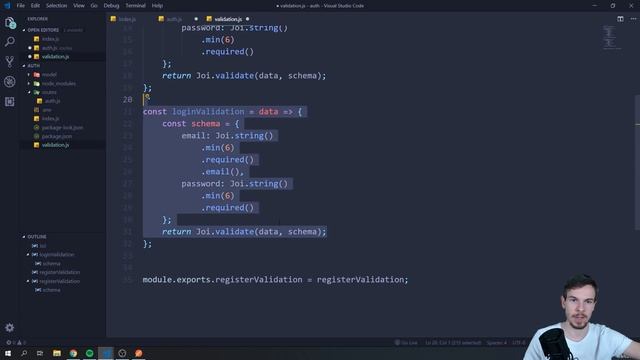
Task: Open the Help menu
Action: click(x=157, y=6)
